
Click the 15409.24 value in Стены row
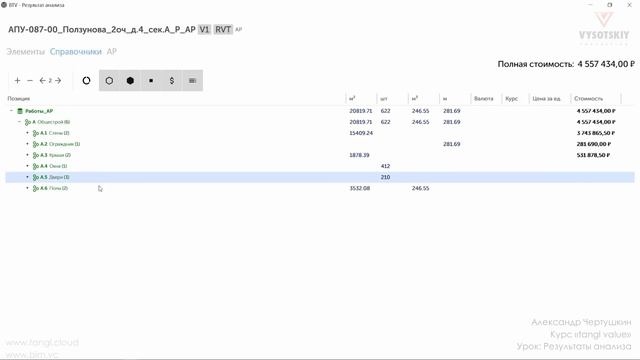[x=361, y=133]
